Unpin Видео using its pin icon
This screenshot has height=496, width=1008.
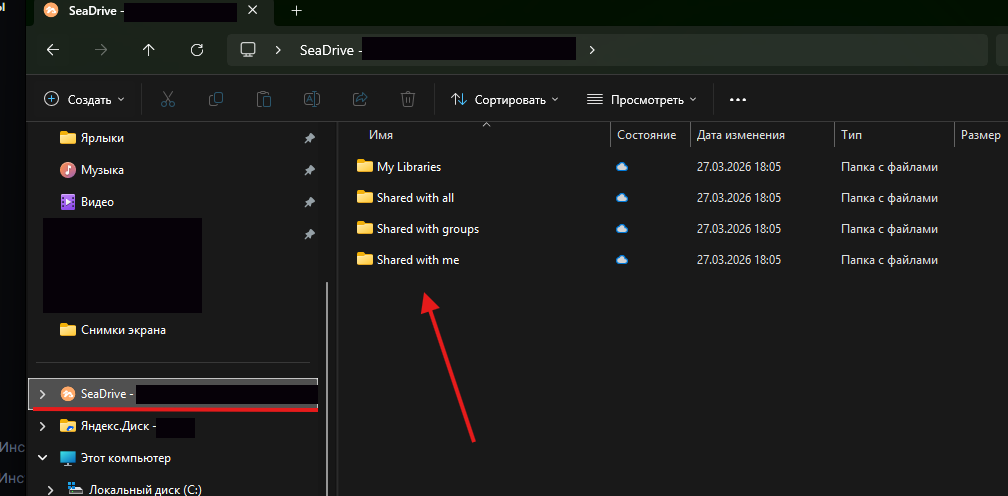pyautogui.click(x=309, y=202)
